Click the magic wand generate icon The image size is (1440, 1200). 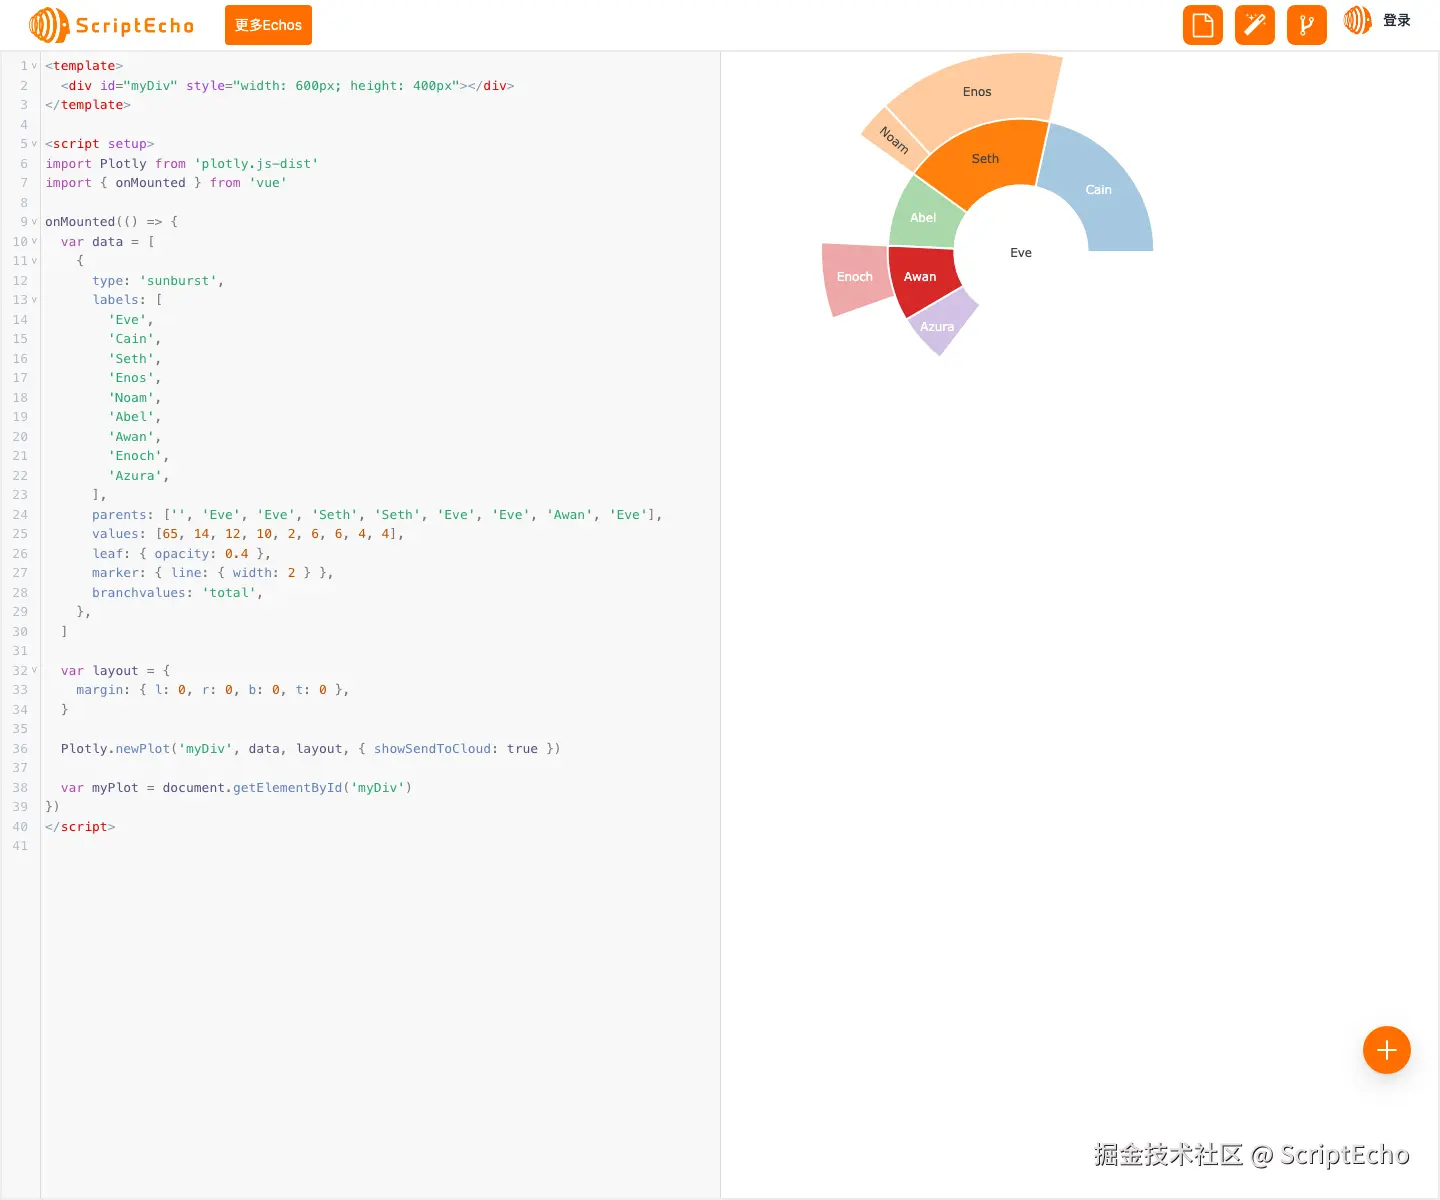[x=1255, y=25]
